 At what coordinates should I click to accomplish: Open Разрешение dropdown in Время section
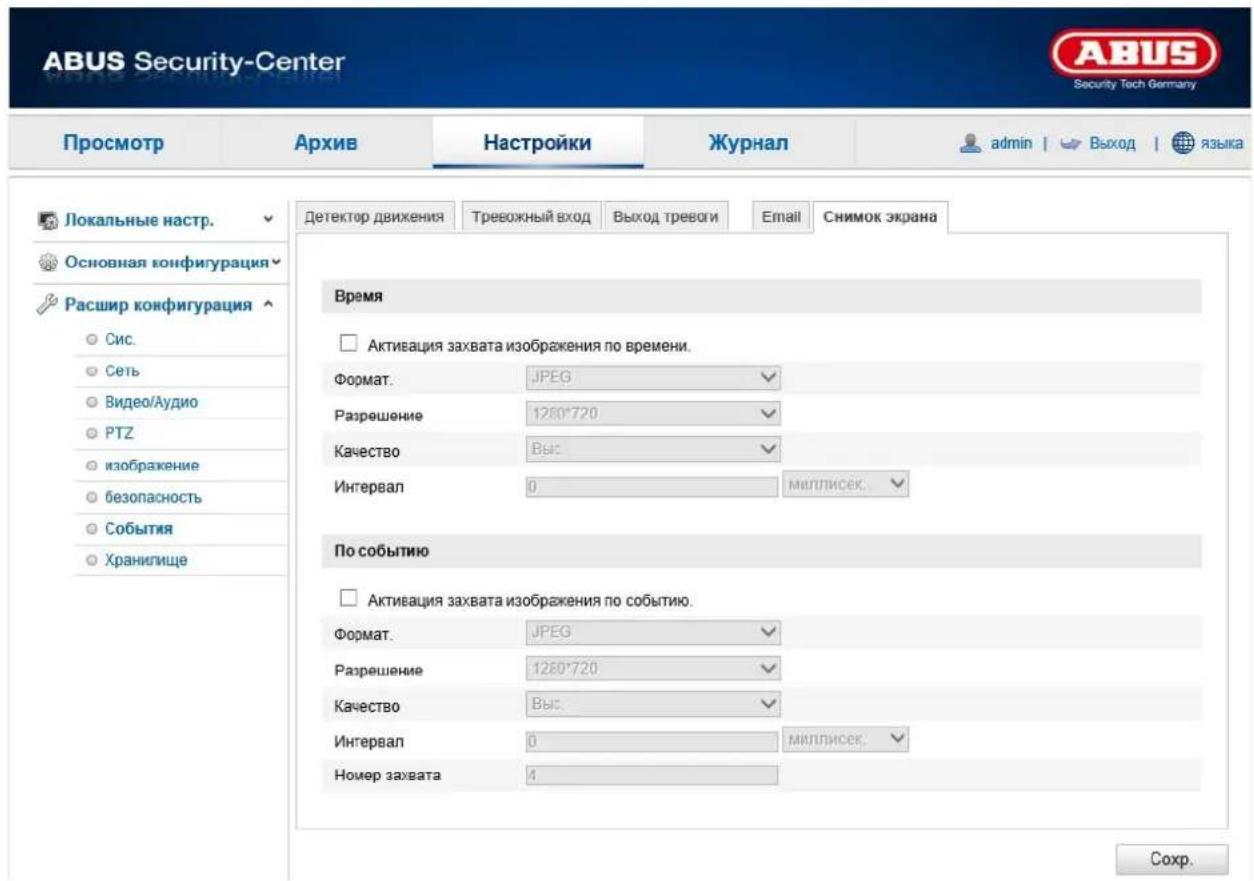pyautogui.click(x=651, y=414)
